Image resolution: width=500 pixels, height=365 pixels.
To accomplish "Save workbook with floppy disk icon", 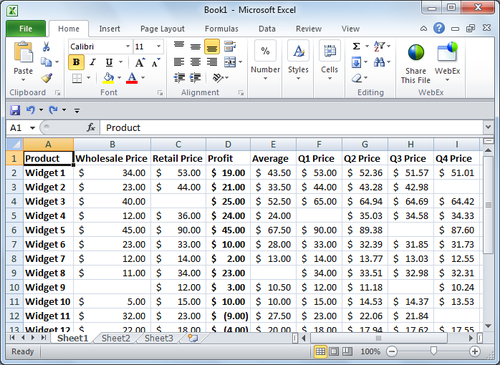I will point(15,110).
